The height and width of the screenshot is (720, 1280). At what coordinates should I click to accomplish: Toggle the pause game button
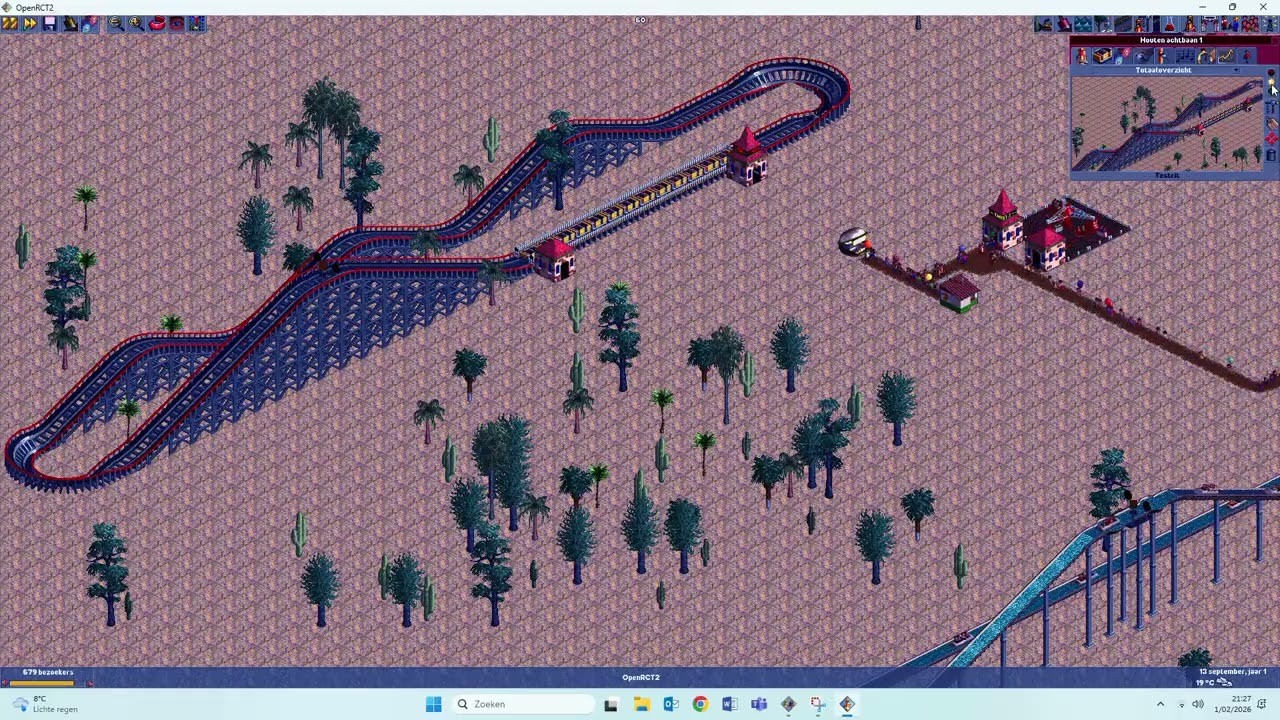[x=10, y=23]
